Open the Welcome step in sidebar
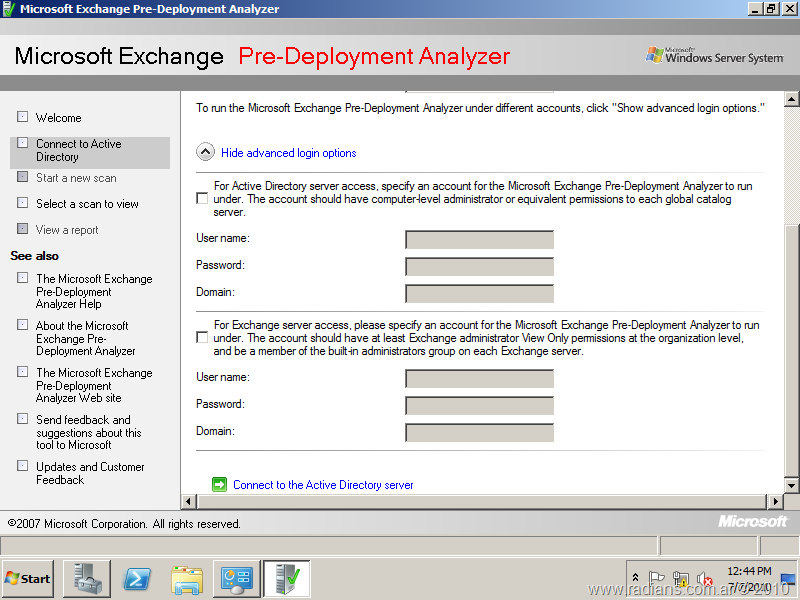 click(59, 118)
